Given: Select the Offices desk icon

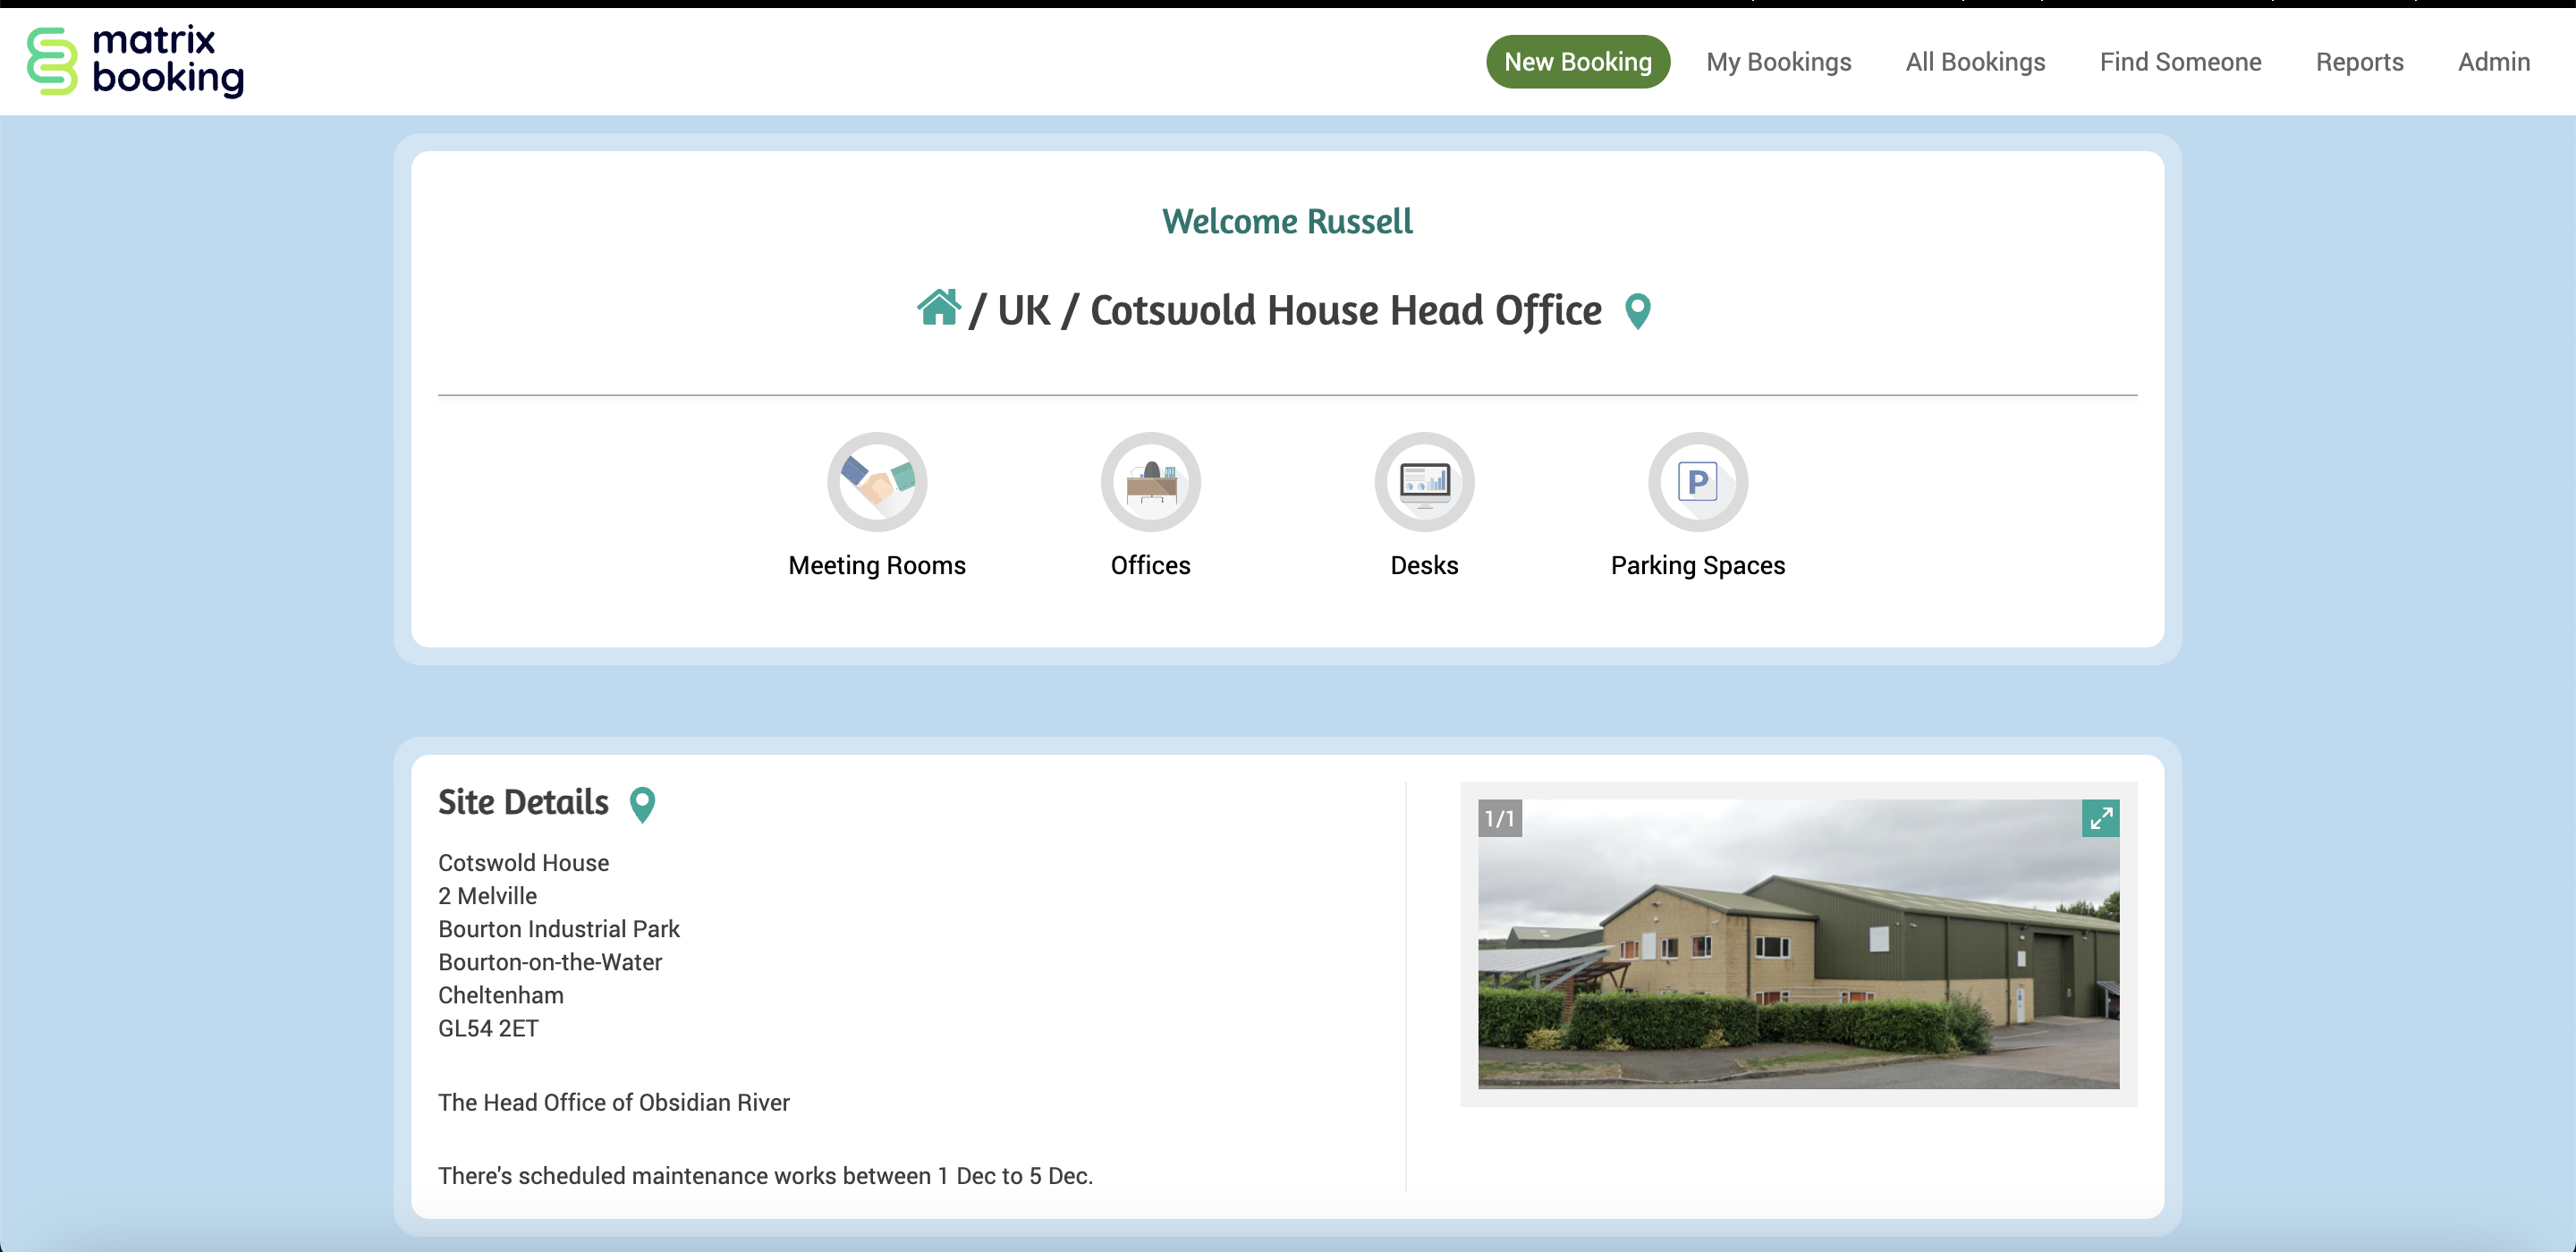Looking at the screenshot, I should tap(1150, 481).
